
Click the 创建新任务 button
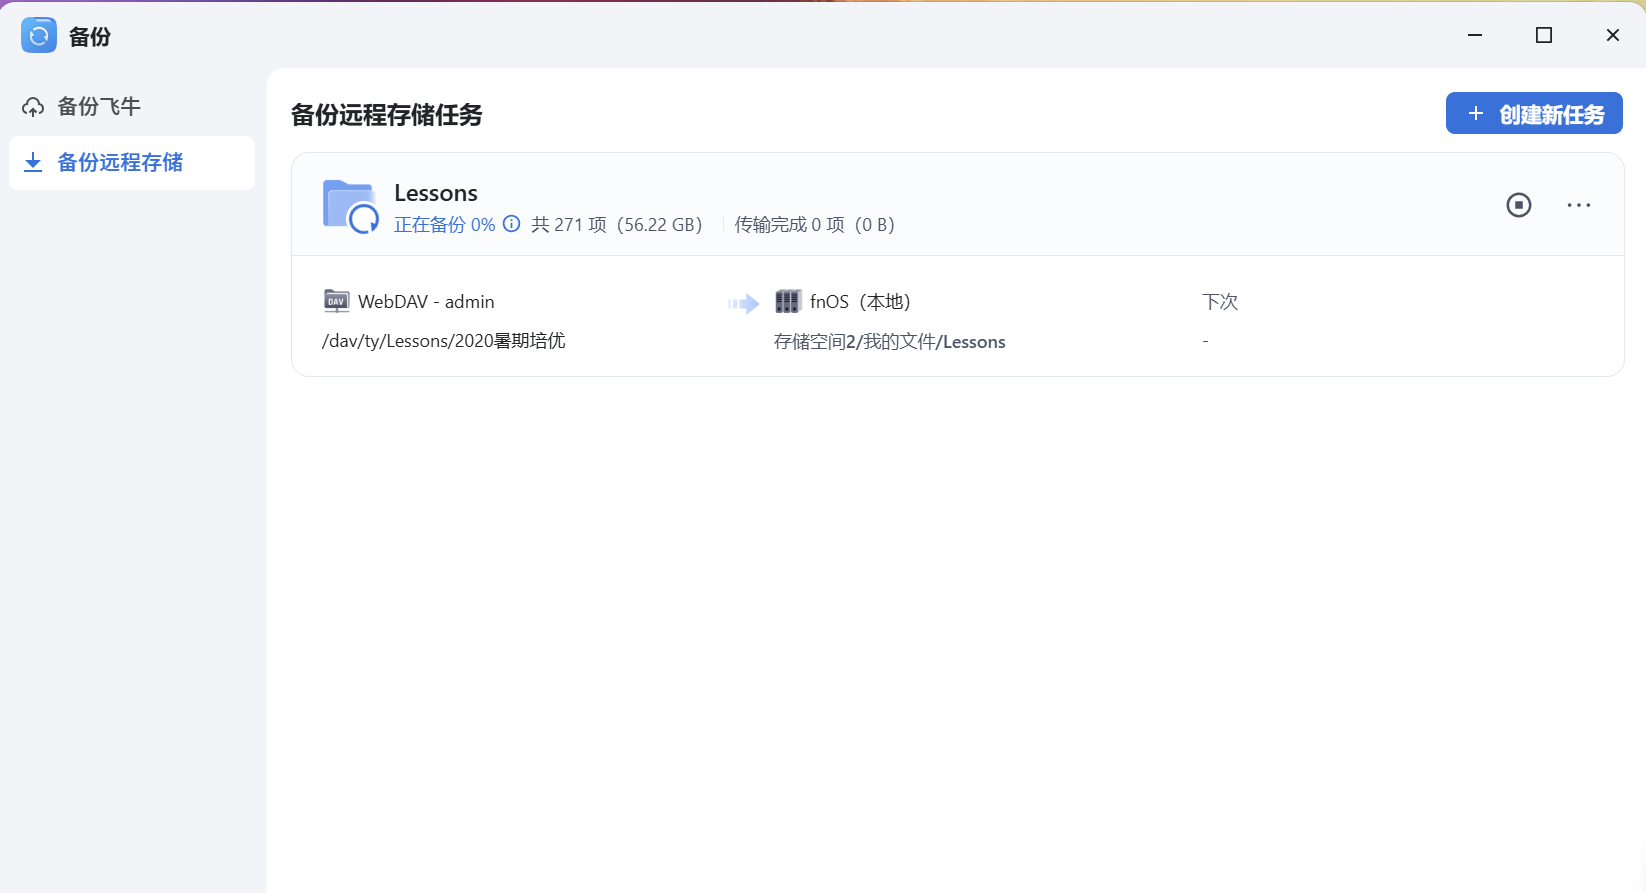[1534, 114]
